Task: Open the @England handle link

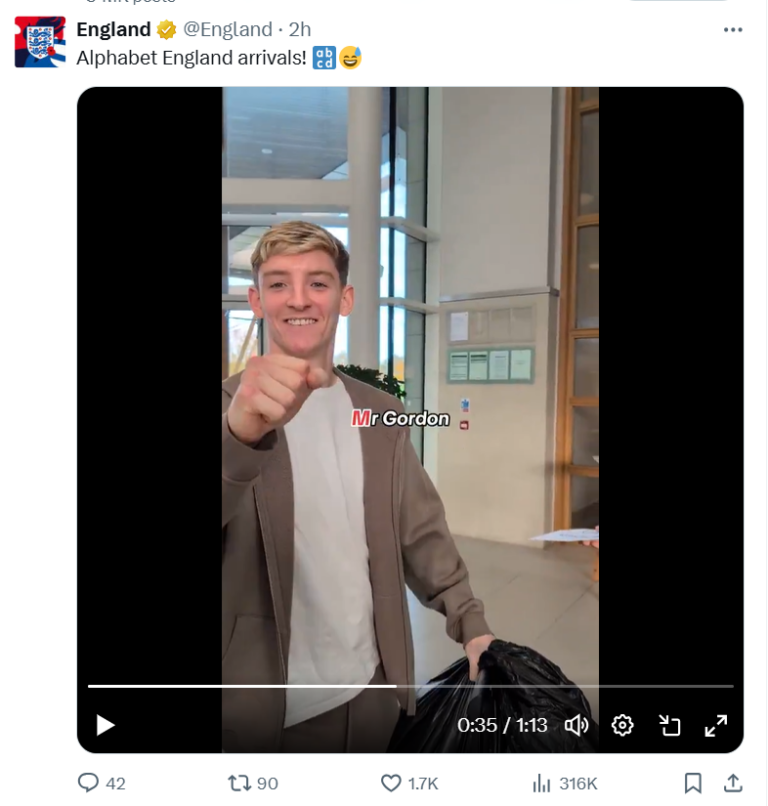Action: (228, 30)
